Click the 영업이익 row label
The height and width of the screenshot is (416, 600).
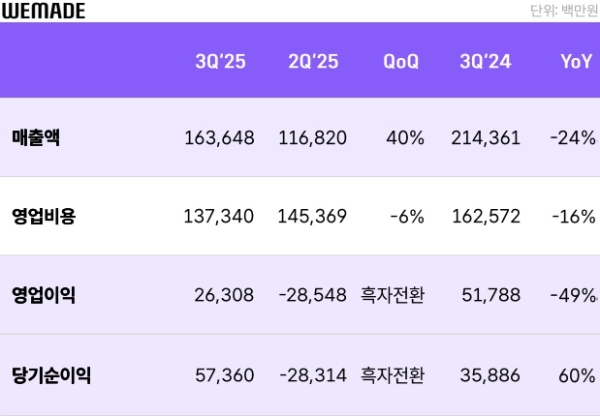point(43,295)
